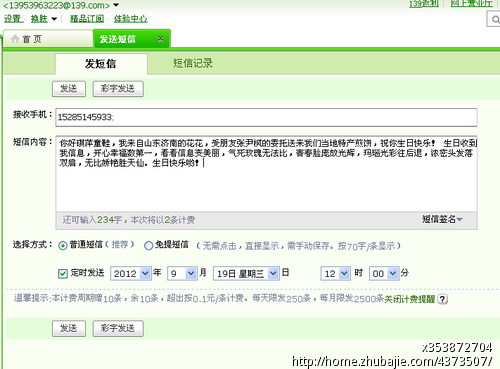Click the top 彩字发送 button
Image resolution: width=500 pixels, height=369 pixels.
click(x=118, y=89)
